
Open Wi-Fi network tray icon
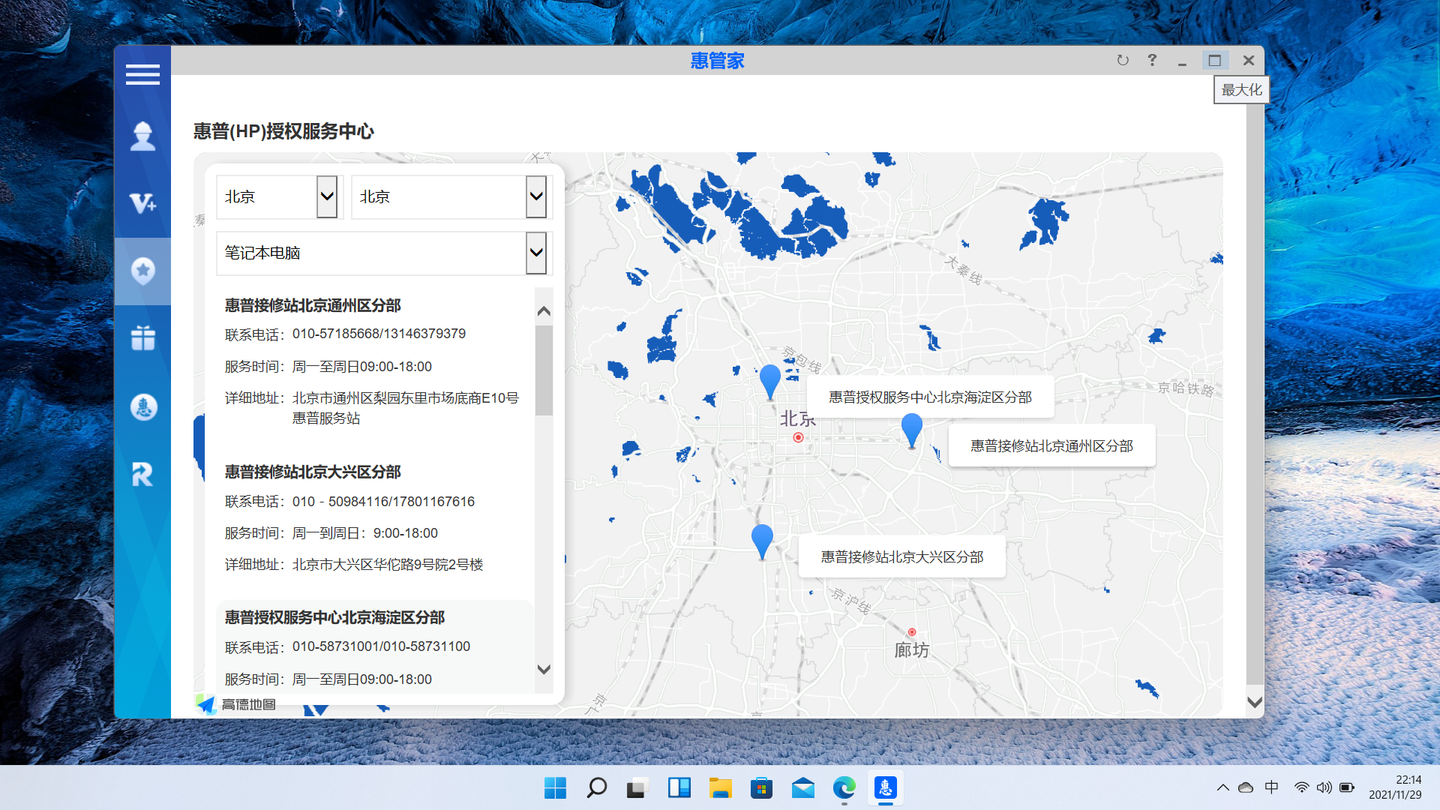tap(1301, 788)
